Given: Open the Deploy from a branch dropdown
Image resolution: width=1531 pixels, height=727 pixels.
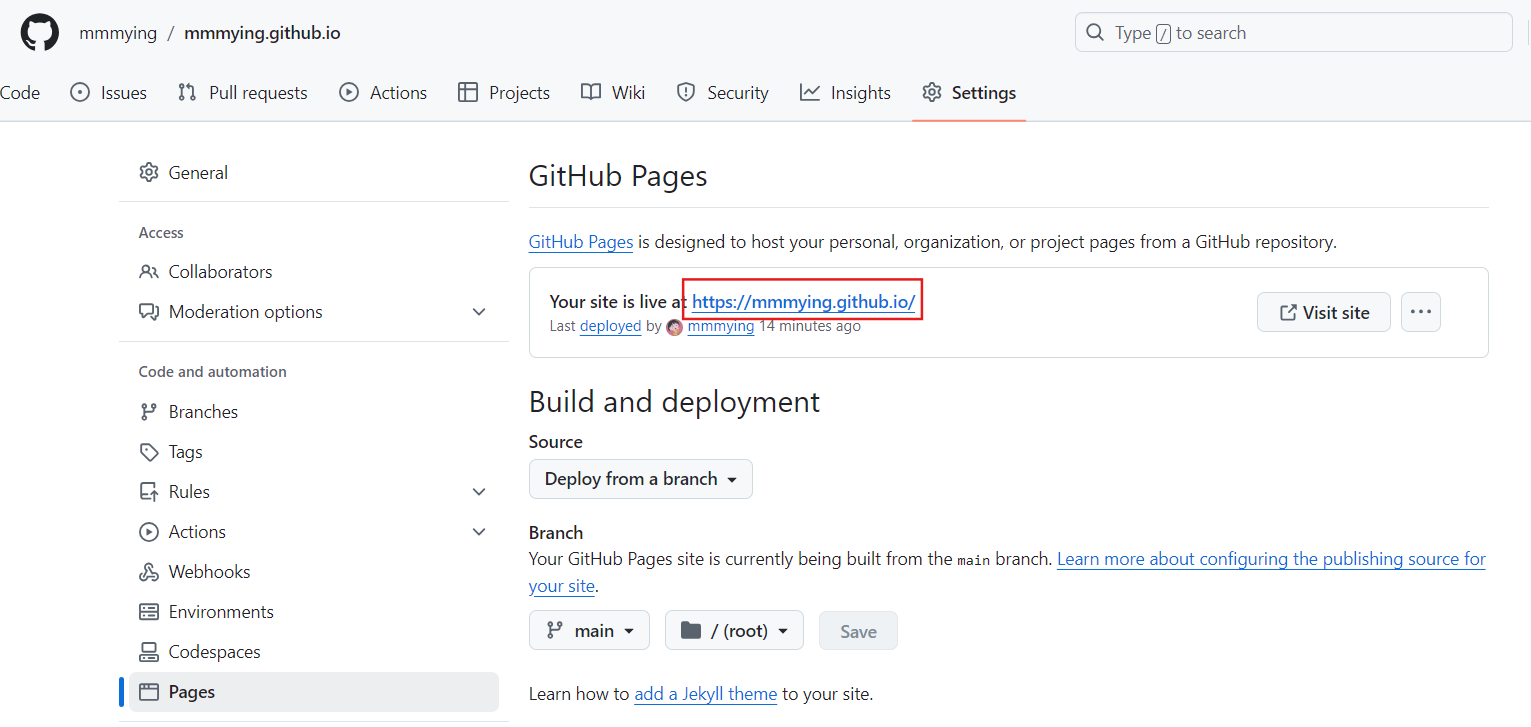Looking at the screenshot, I should coord(641,479).
